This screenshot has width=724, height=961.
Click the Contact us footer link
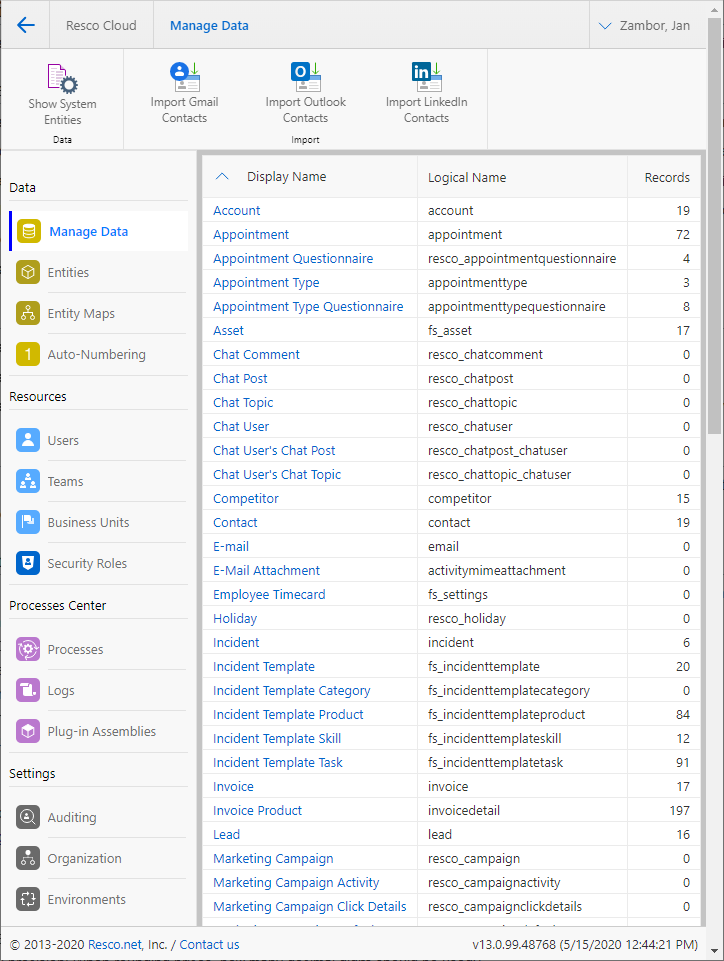(209, 944)
